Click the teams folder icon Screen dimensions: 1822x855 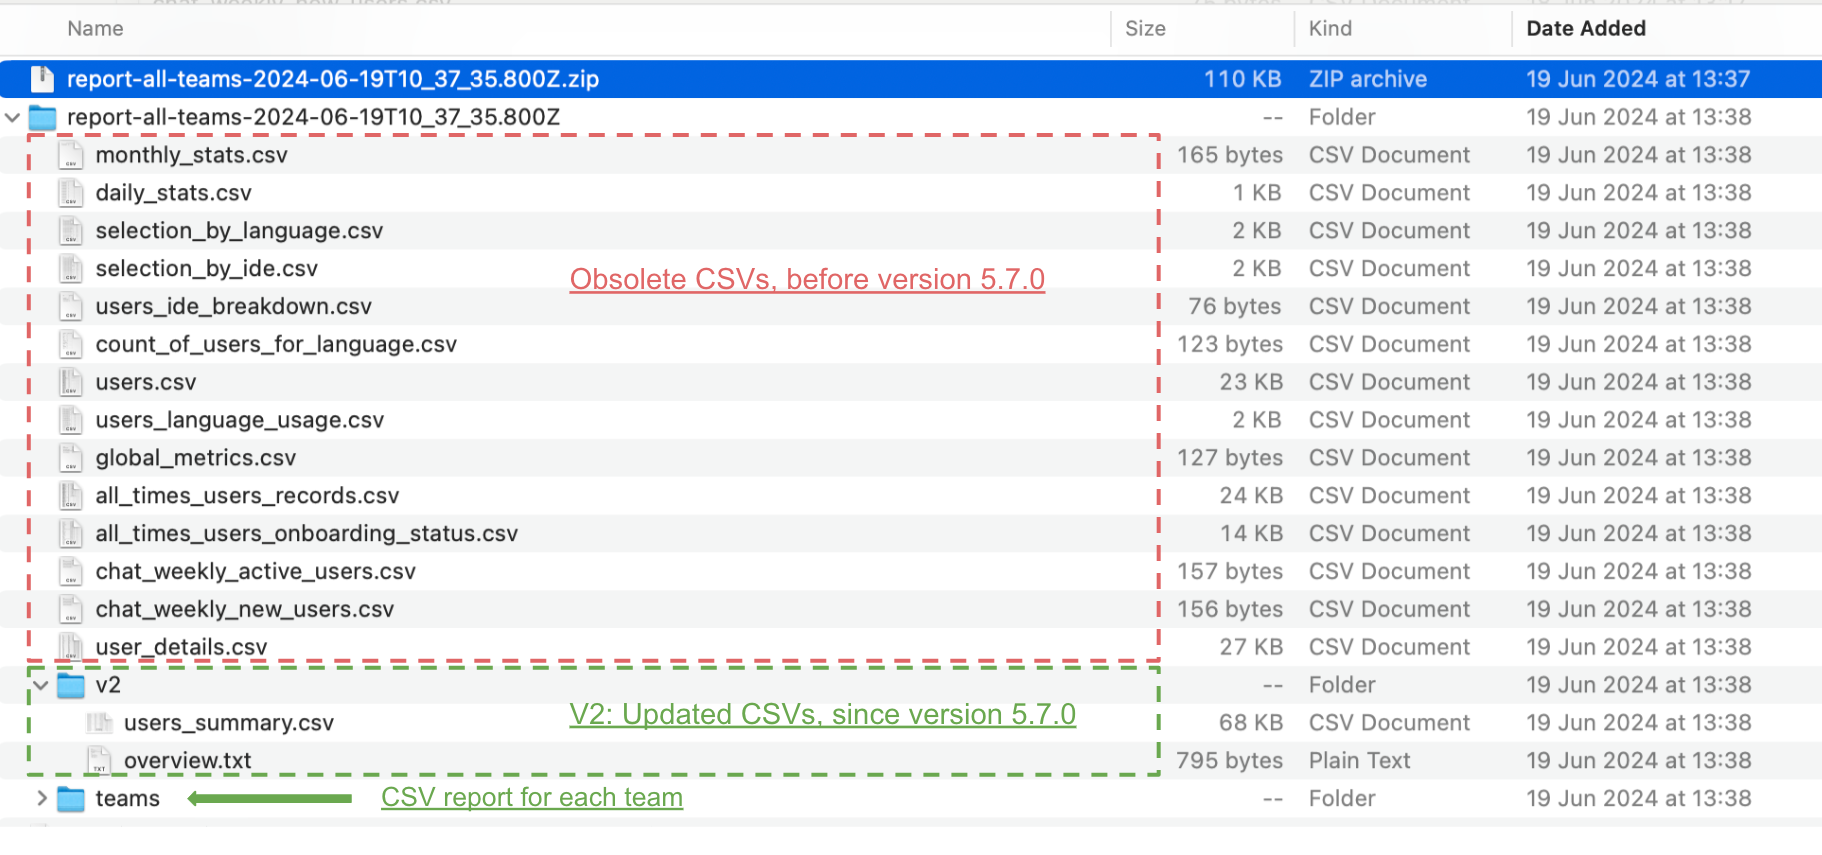pyautogui.click(x=71, y=799)
